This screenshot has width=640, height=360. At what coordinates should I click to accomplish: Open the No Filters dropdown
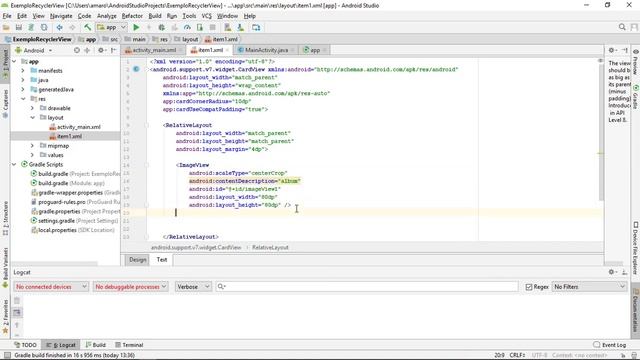click(589, 287)
